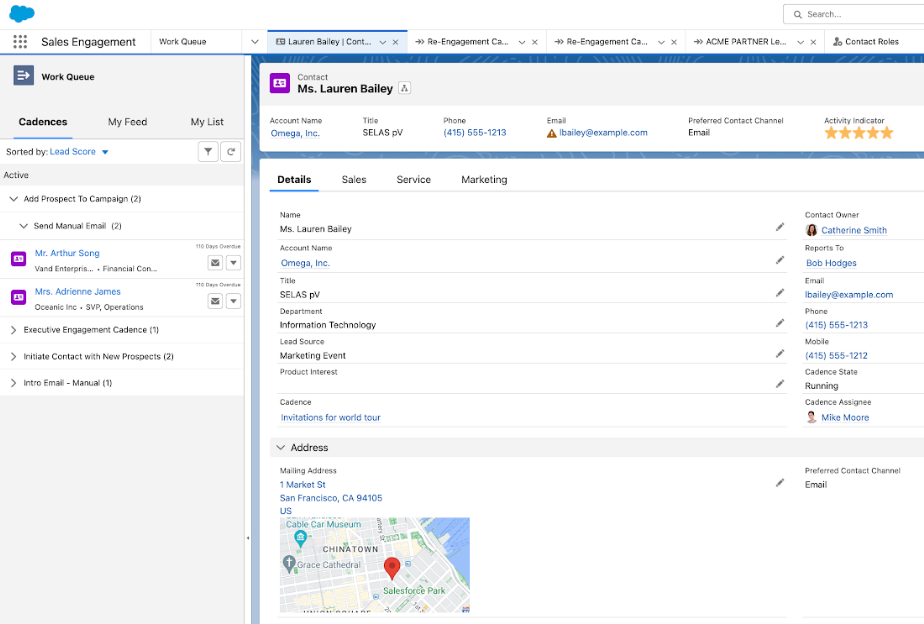Viewport: 924px width, 624px height.
Task: Edit the Mailing Address pencil icon
Action: (780, 483)
